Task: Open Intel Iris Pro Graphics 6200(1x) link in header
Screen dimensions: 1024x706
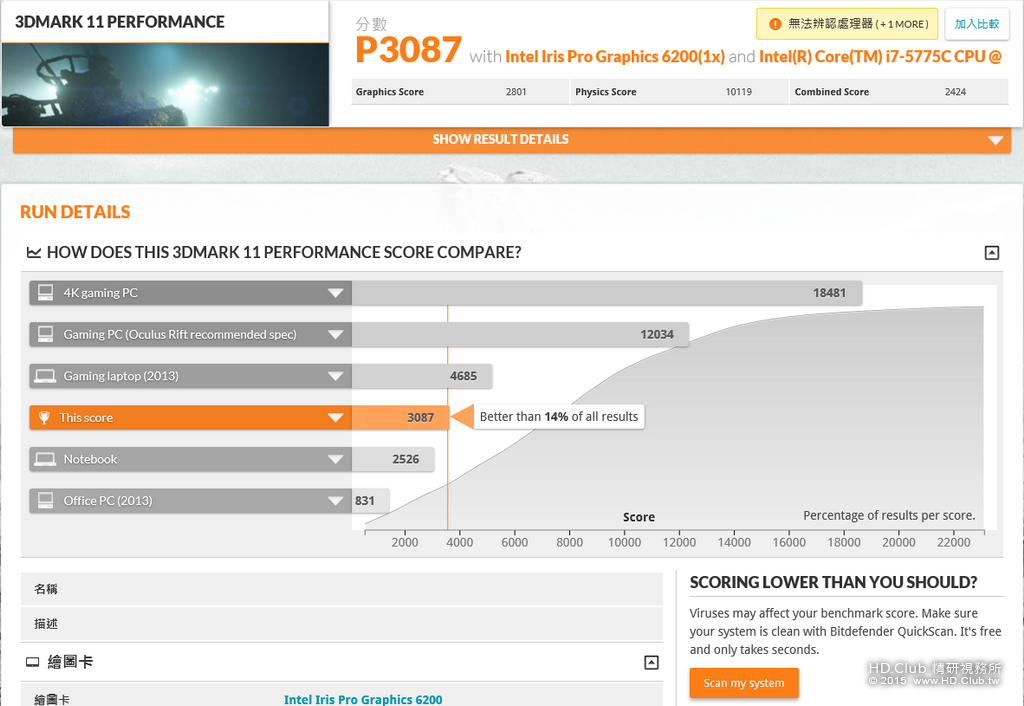Action: pyautogui.click(x=615, y=57)
